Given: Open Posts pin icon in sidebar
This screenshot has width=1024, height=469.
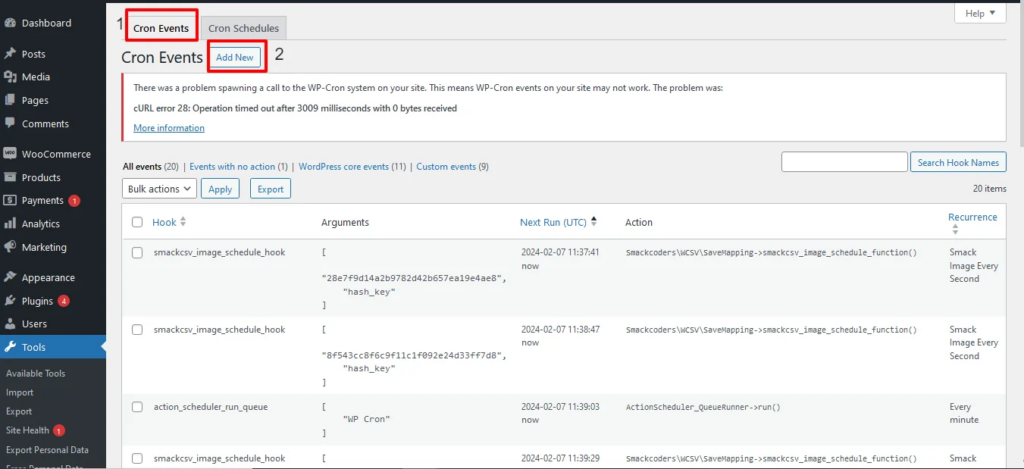Looking at the screenshot, I should pos(10,54).
